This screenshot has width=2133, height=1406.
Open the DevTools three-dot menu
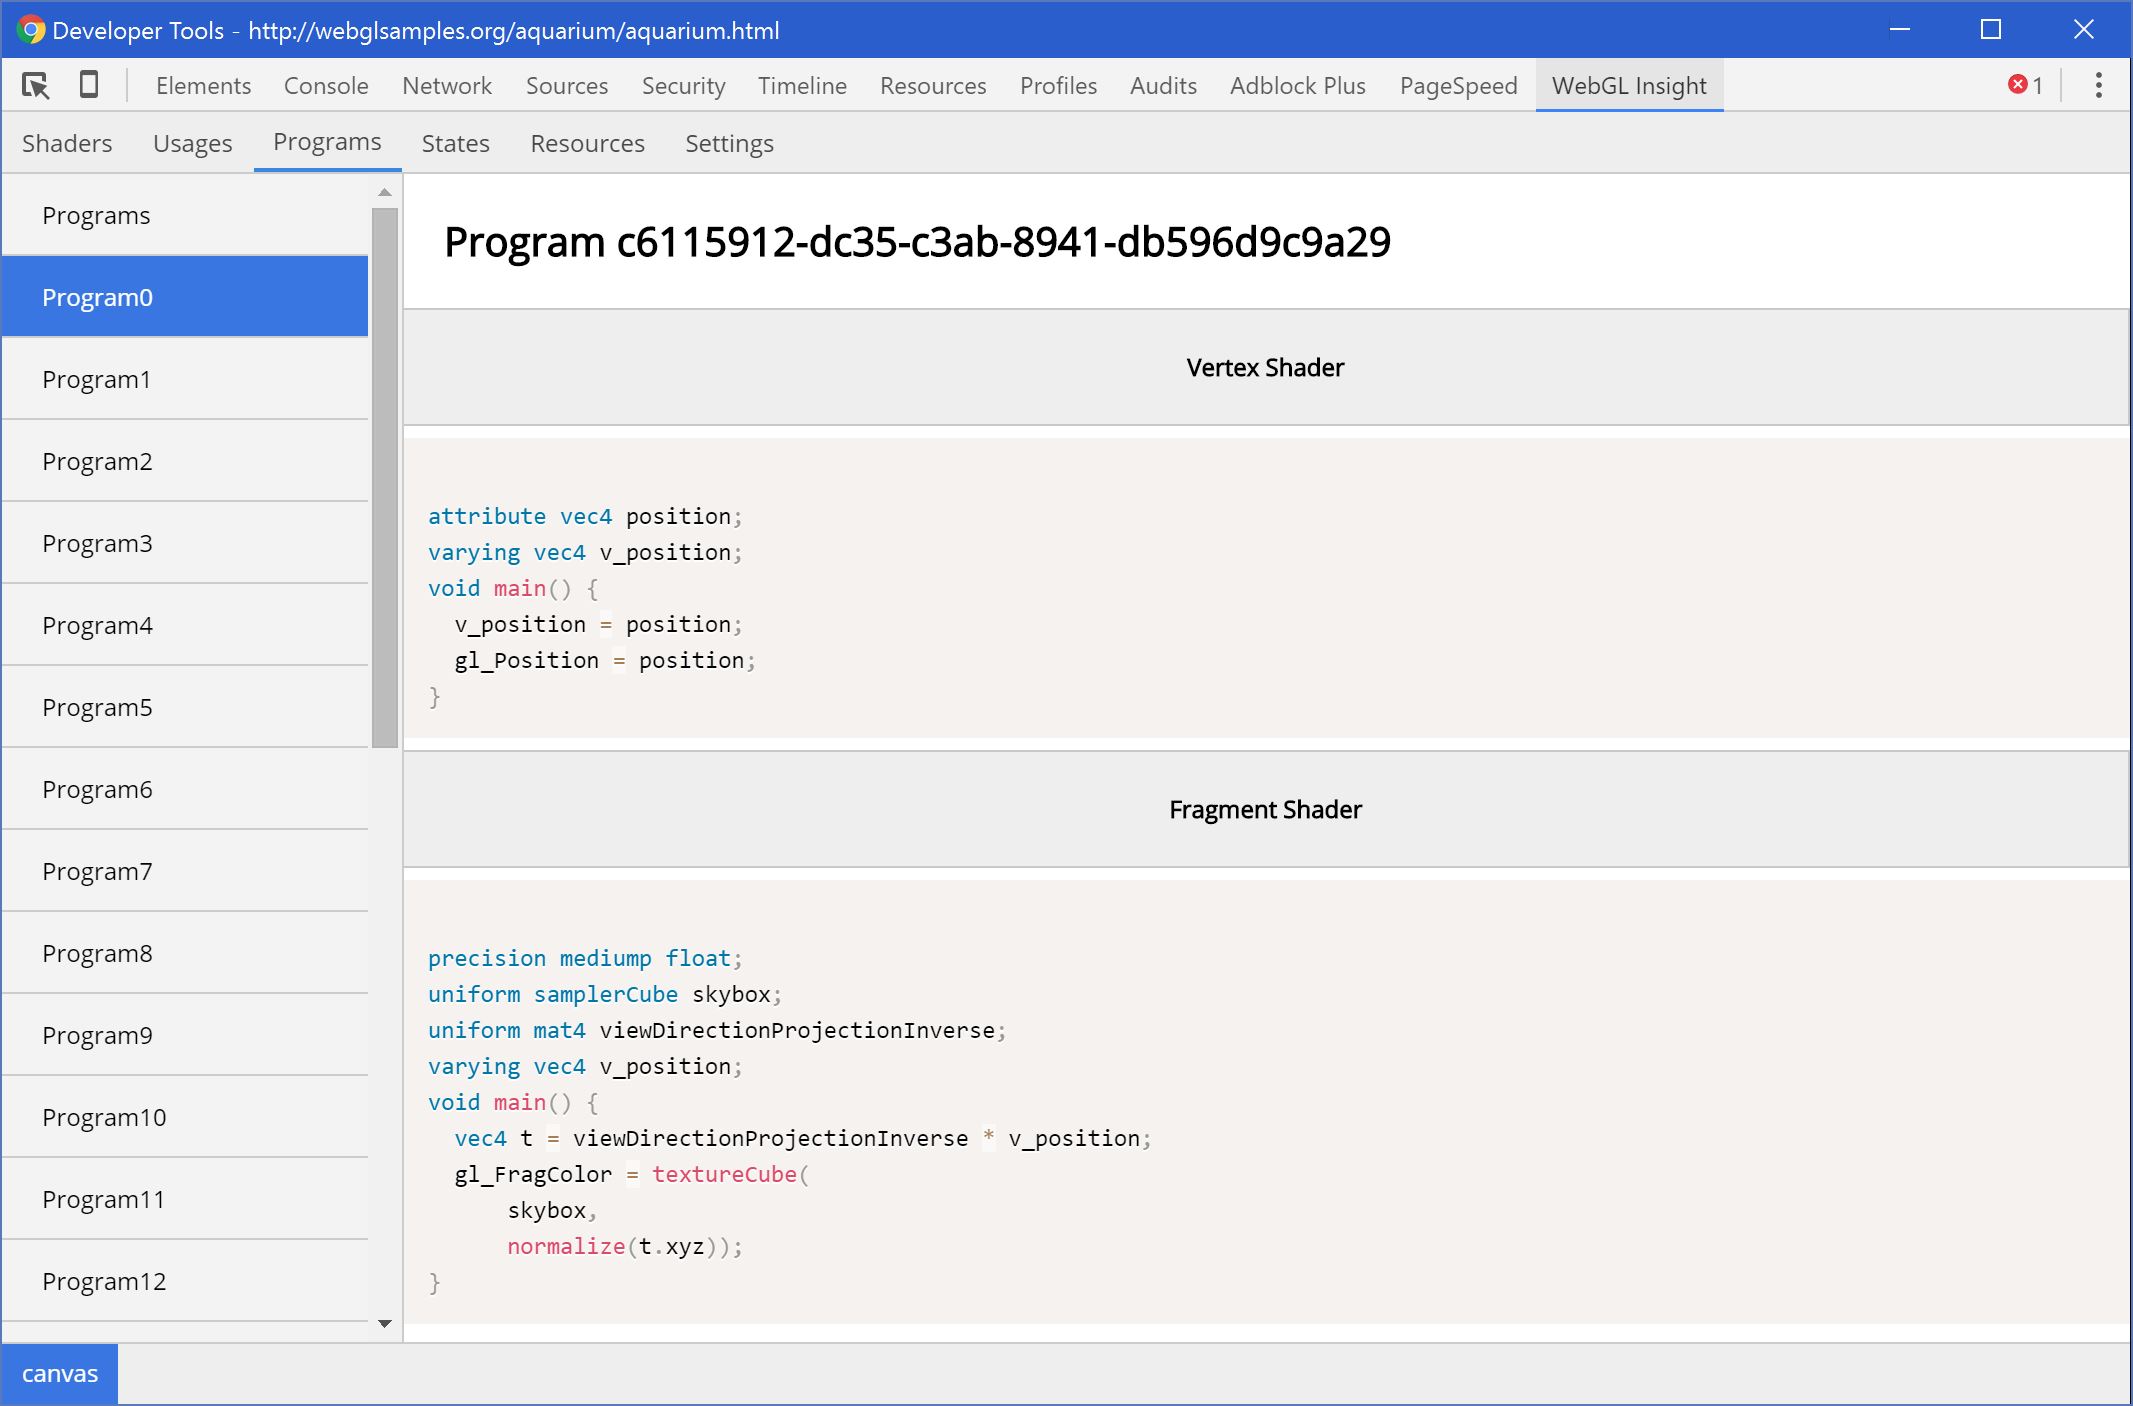[2098, 85]
